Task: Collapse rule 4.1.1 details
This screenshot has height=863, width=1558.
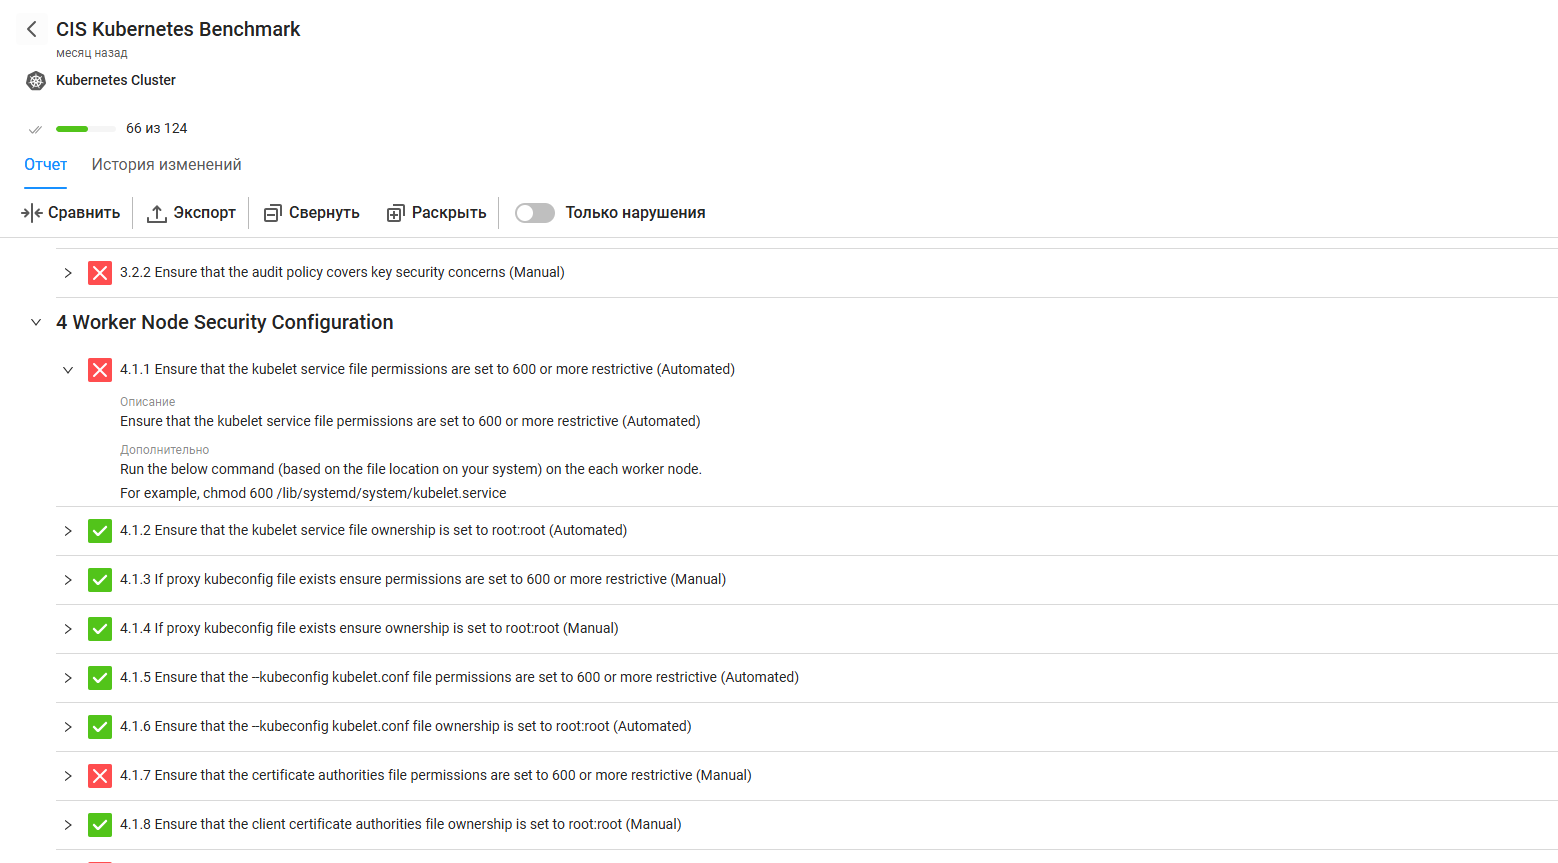Action: click(68, 370)
